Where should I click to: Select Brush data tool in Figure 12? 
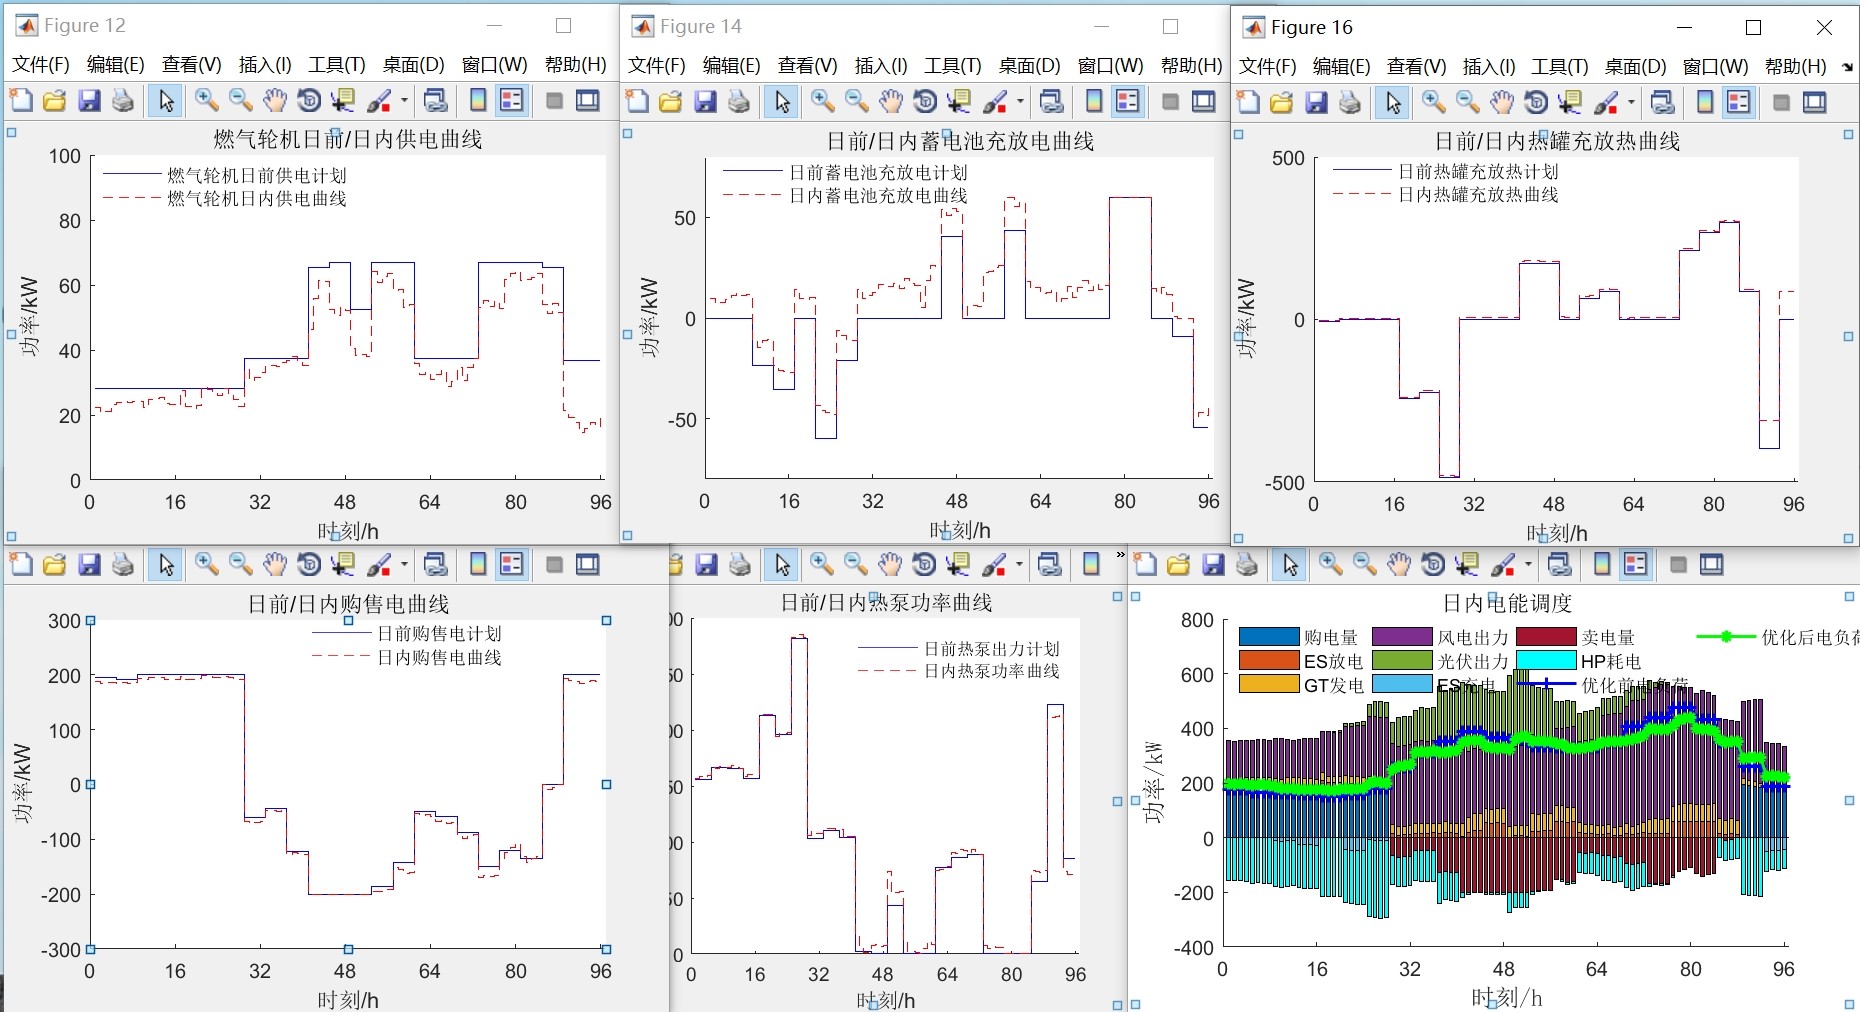click(380, 100)
